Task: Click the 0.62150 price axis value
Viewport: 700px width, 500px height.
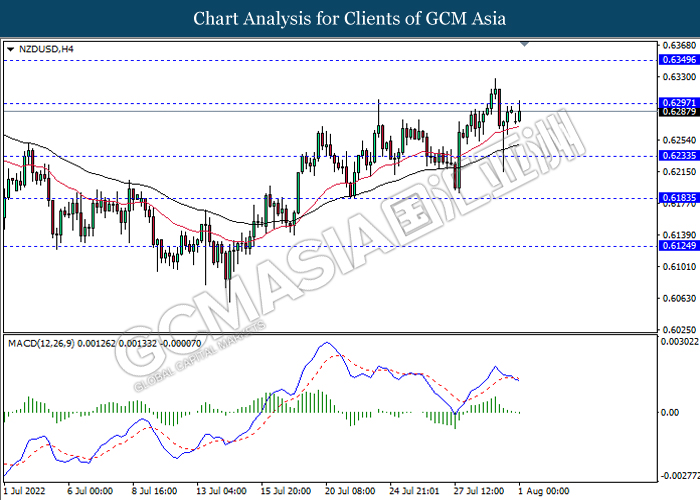Action: pos(679,172)
